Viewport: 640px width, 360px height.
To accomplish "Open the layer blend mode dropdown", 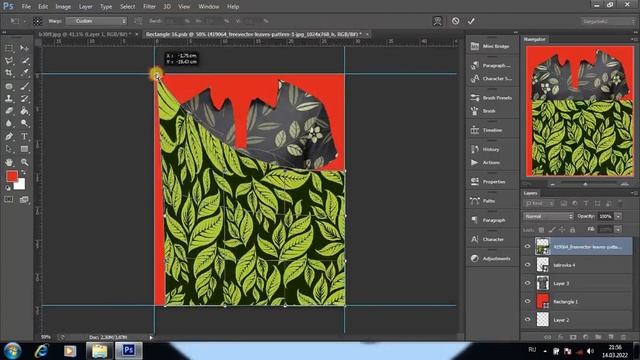I will (x=548, y=216).
